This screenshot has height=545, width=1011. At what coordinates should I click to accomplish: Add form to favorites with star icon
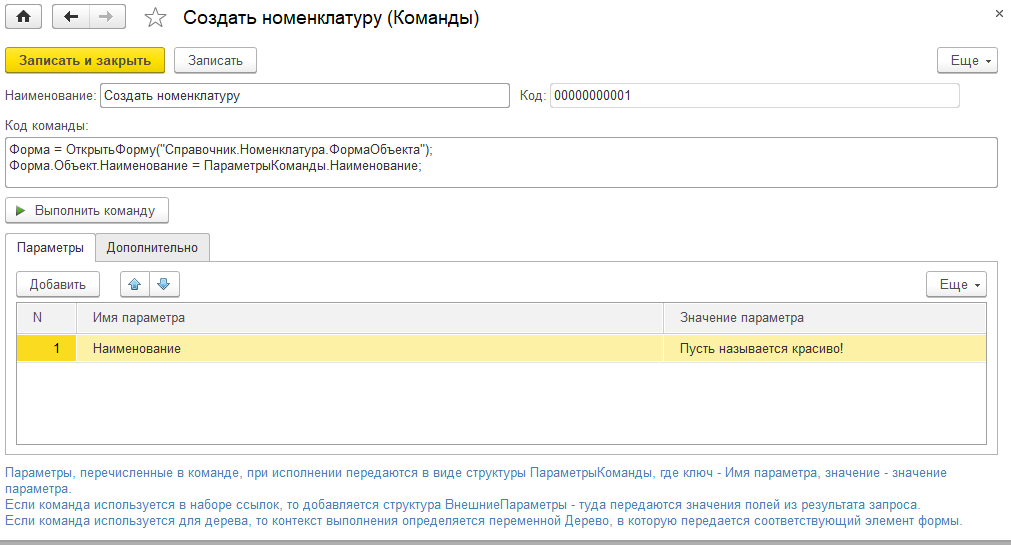(155, 17)
